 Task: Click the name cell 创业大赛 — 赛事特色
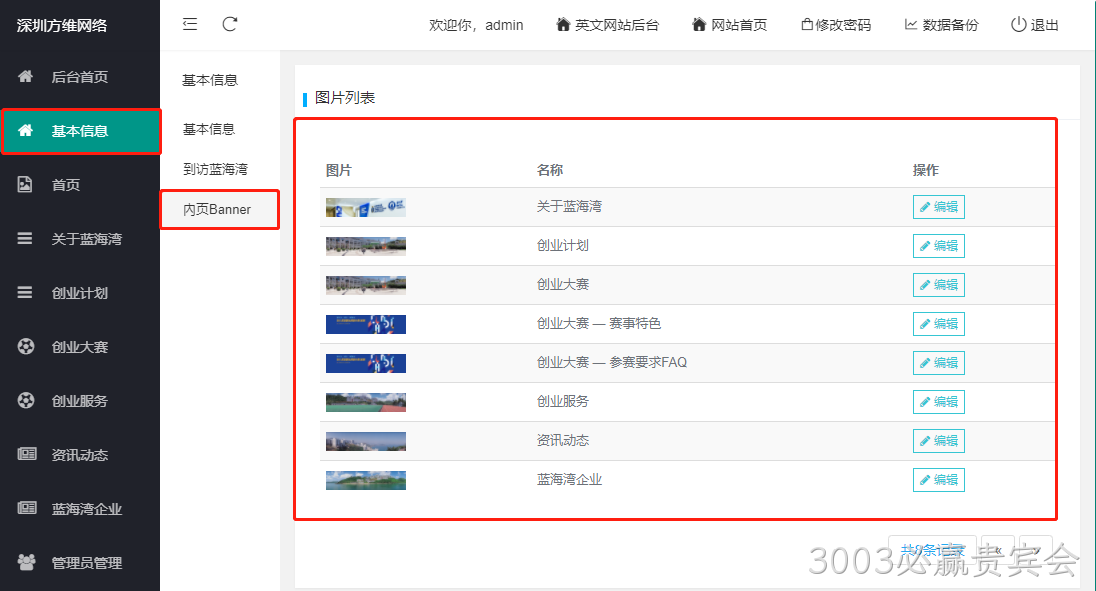598,323
